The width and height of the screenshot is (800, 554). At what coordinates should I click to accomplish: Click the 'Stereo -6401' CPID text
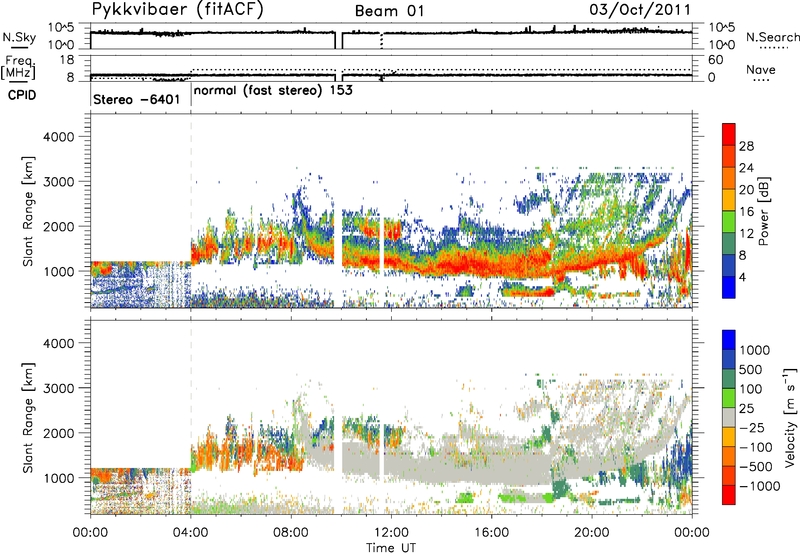[x=136, y=99]
